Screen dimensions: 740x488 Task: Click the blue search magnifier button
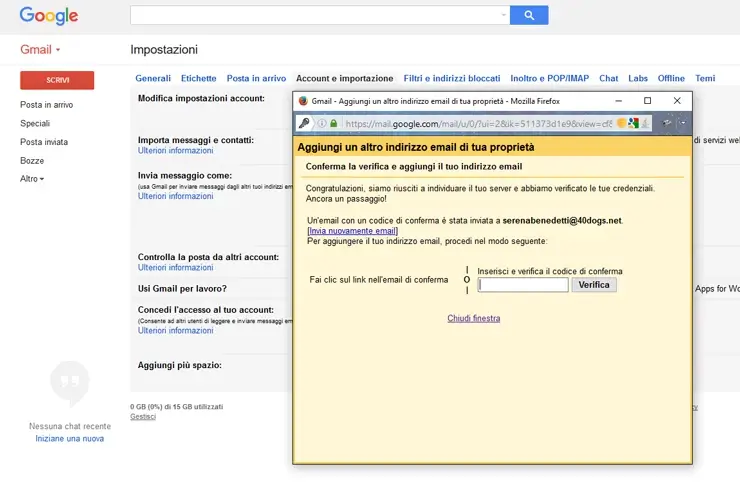(x=529, y=15)
